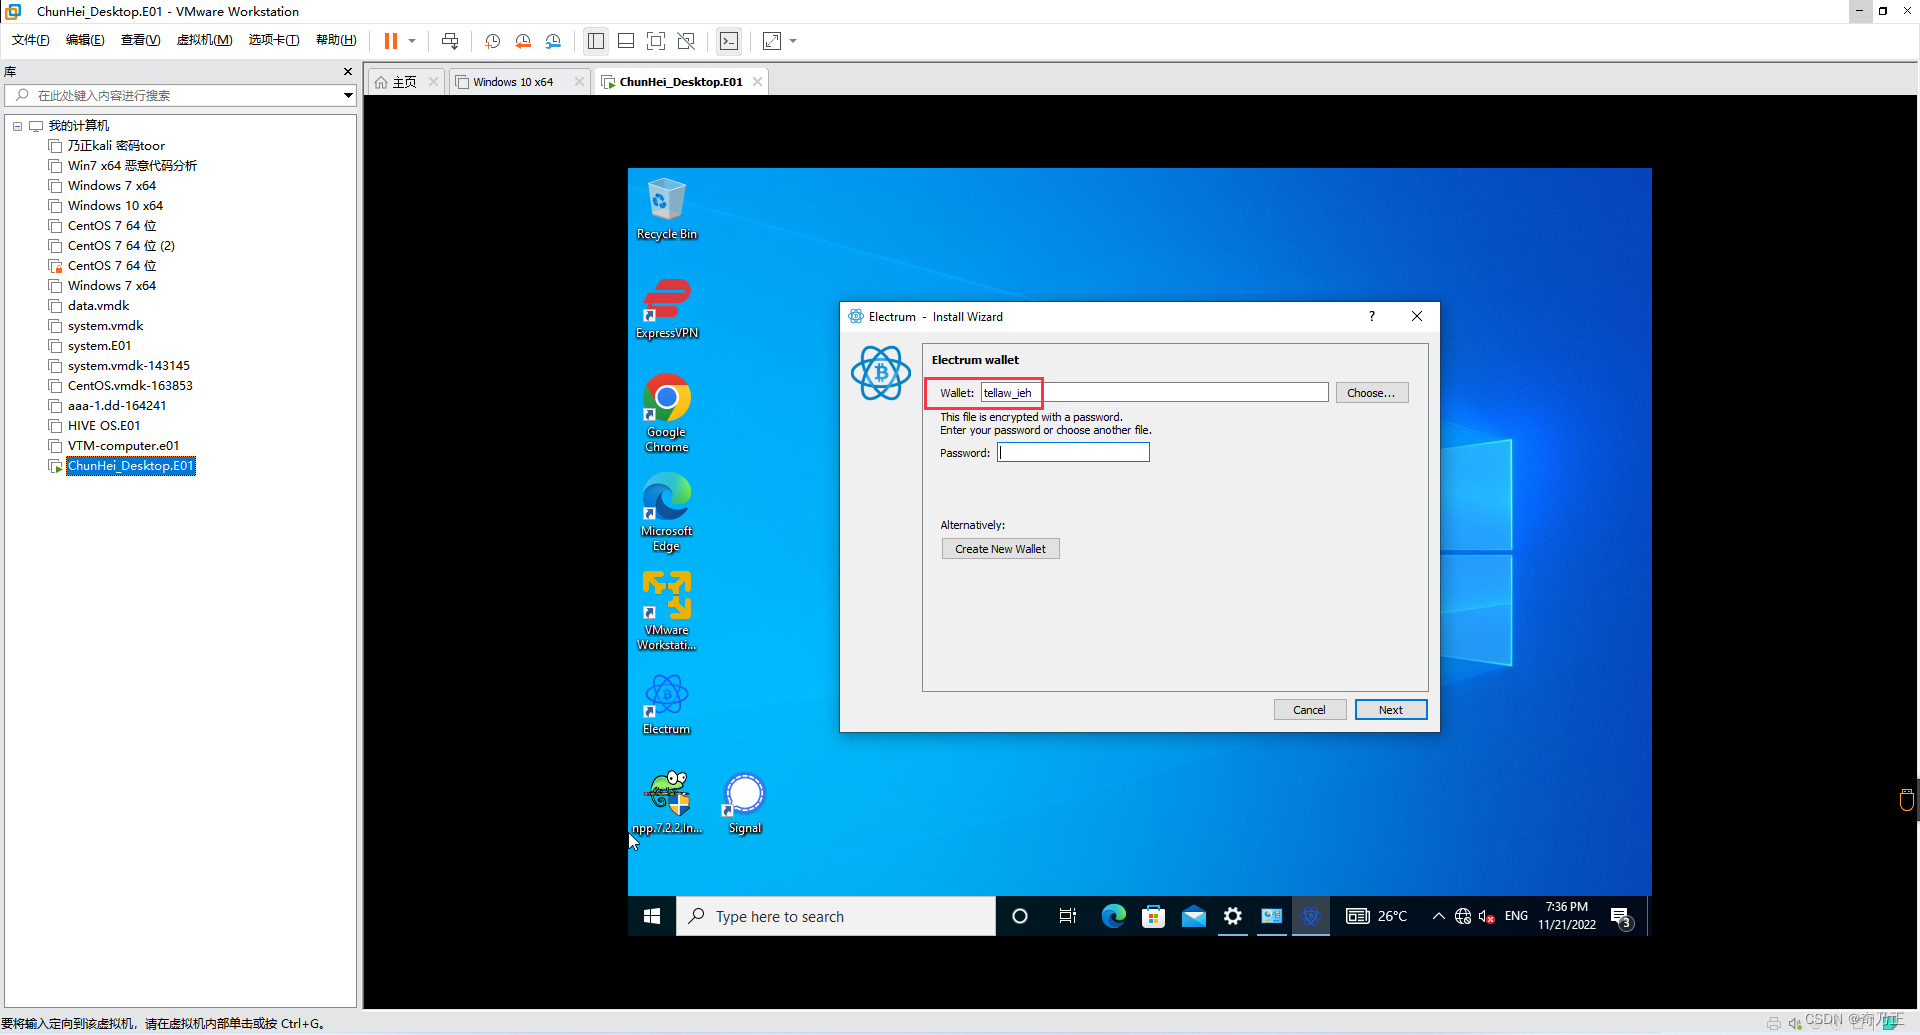The image size is (1920, 1035).
Task: Open the console view terminal icon
Action: [729, 41]
